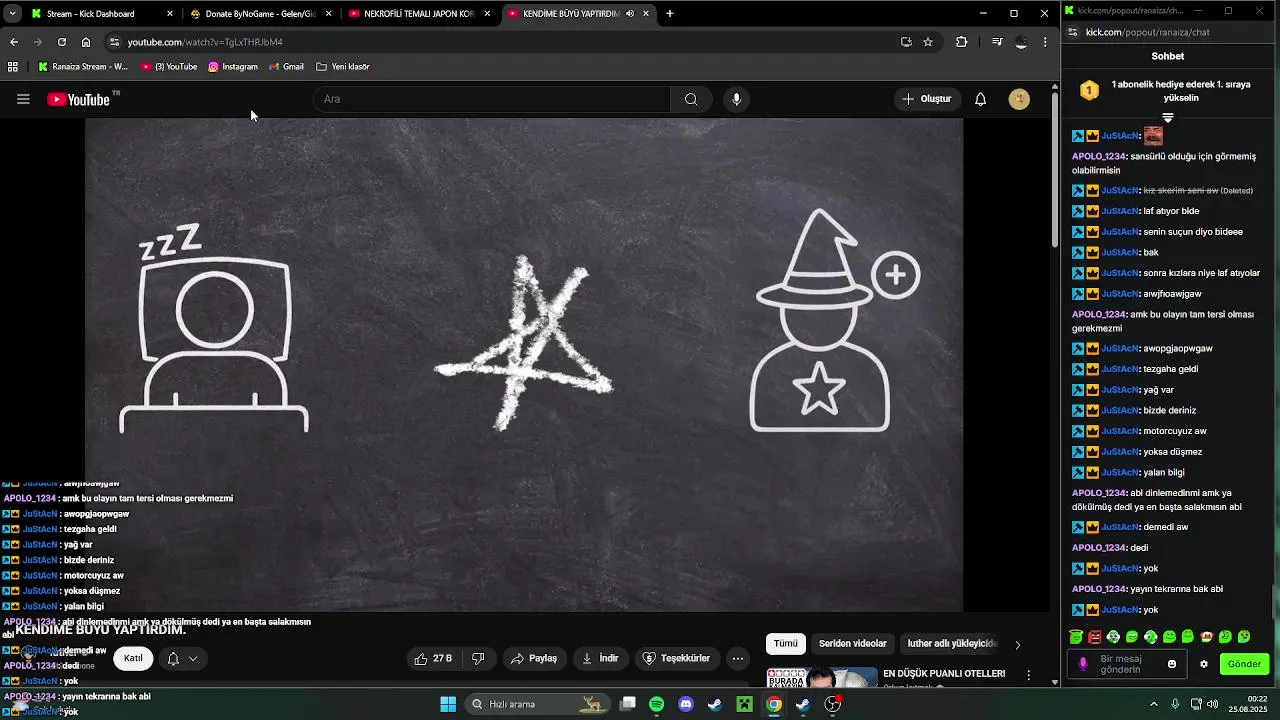Click the Kick chat scrollbar

click(1274, 603)
